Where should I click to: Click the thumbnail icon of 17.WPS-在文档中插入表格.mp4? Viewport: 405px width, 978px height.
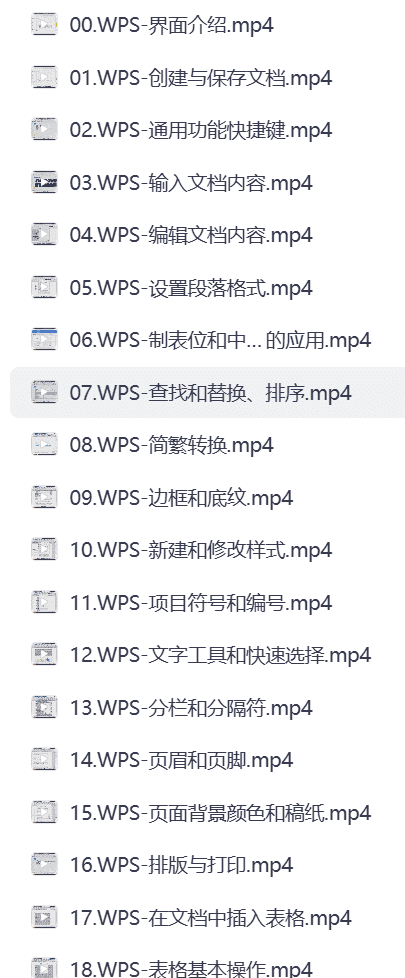coord(44,917)
